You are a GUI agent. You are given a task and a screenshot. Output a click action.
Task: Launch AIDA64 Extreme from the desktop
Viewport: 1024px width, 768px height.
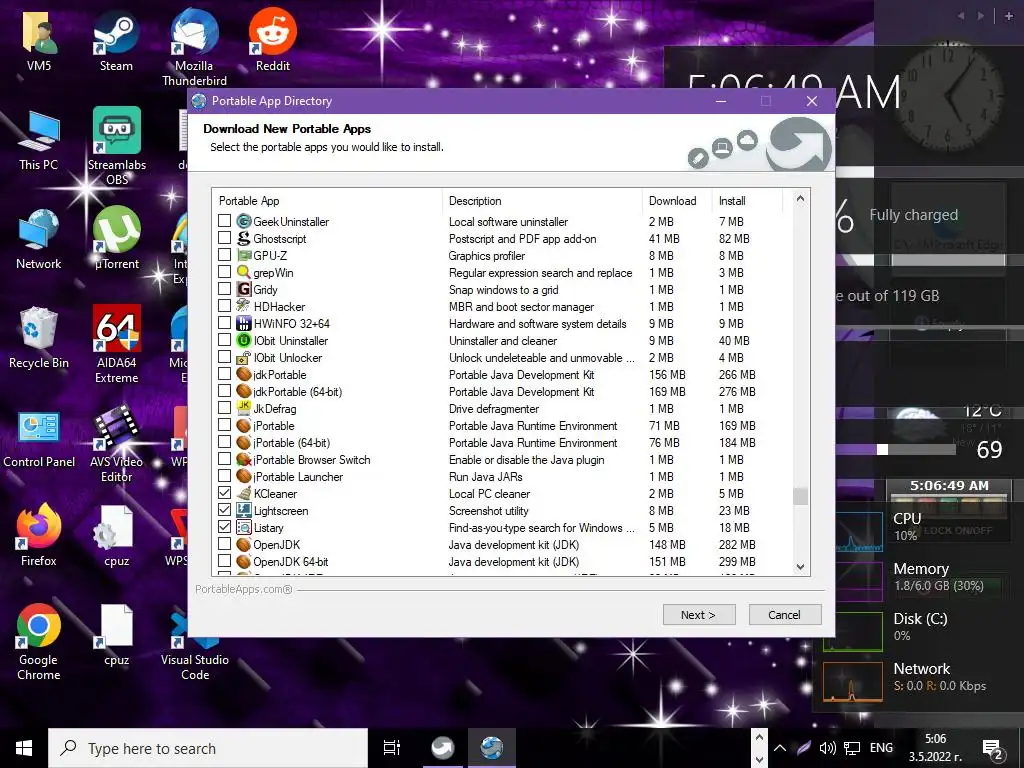(x=117, y=344)
